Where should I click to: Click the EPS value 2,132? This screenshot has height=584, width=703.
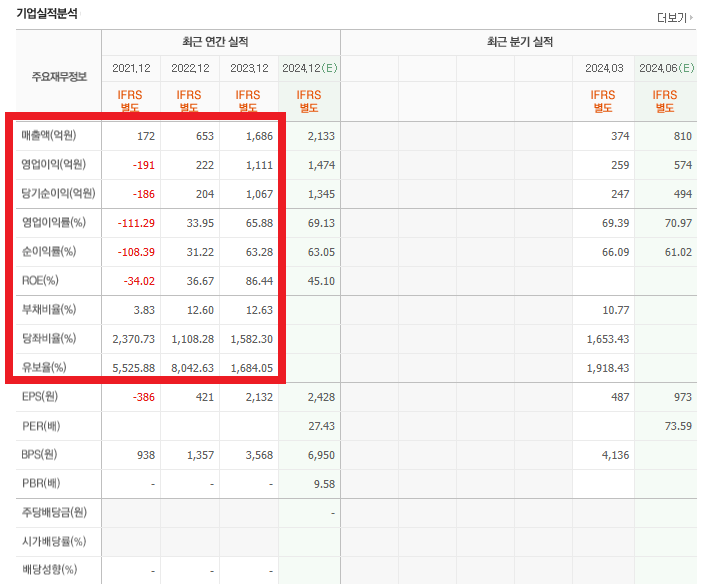point(259,397)
